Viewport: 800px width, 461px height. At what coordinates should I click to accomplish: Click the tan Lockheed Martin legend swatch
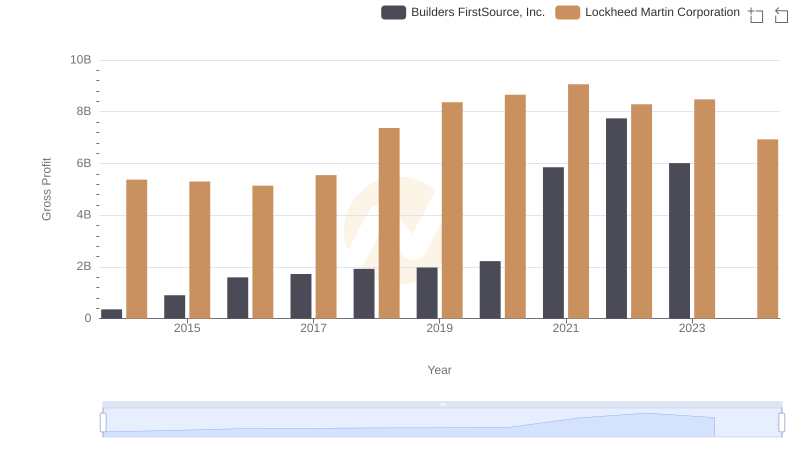567,12
